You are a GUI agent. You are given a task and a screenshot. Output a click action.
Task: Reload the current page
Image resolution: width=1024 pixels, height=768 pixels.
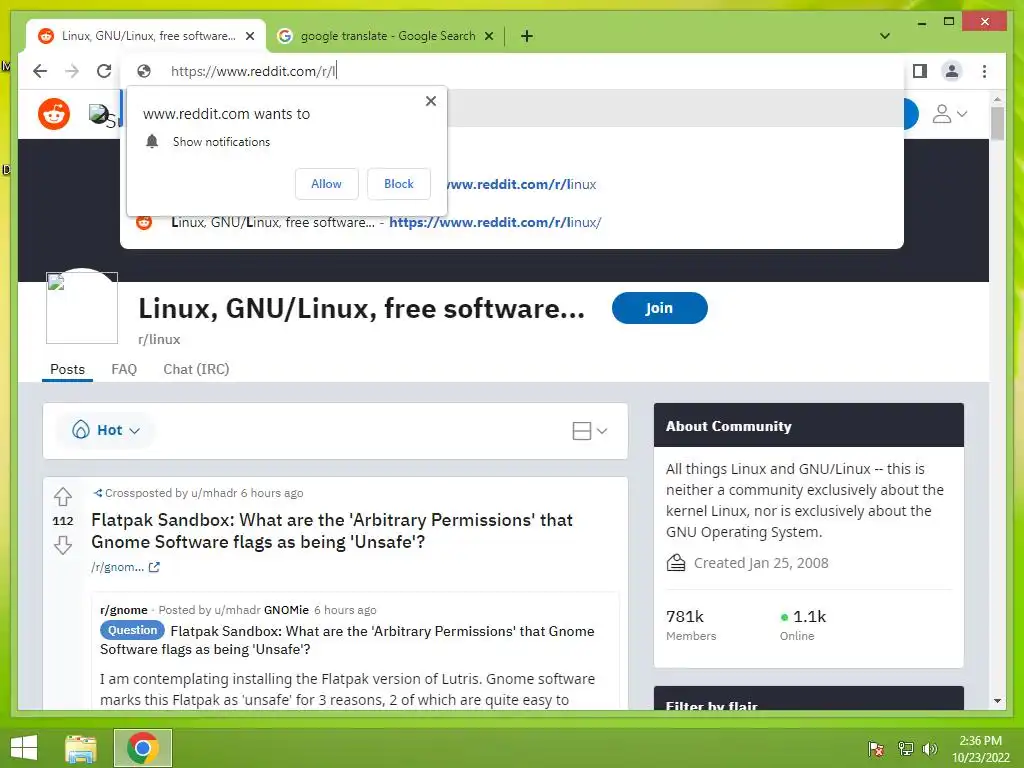point(104,71)
